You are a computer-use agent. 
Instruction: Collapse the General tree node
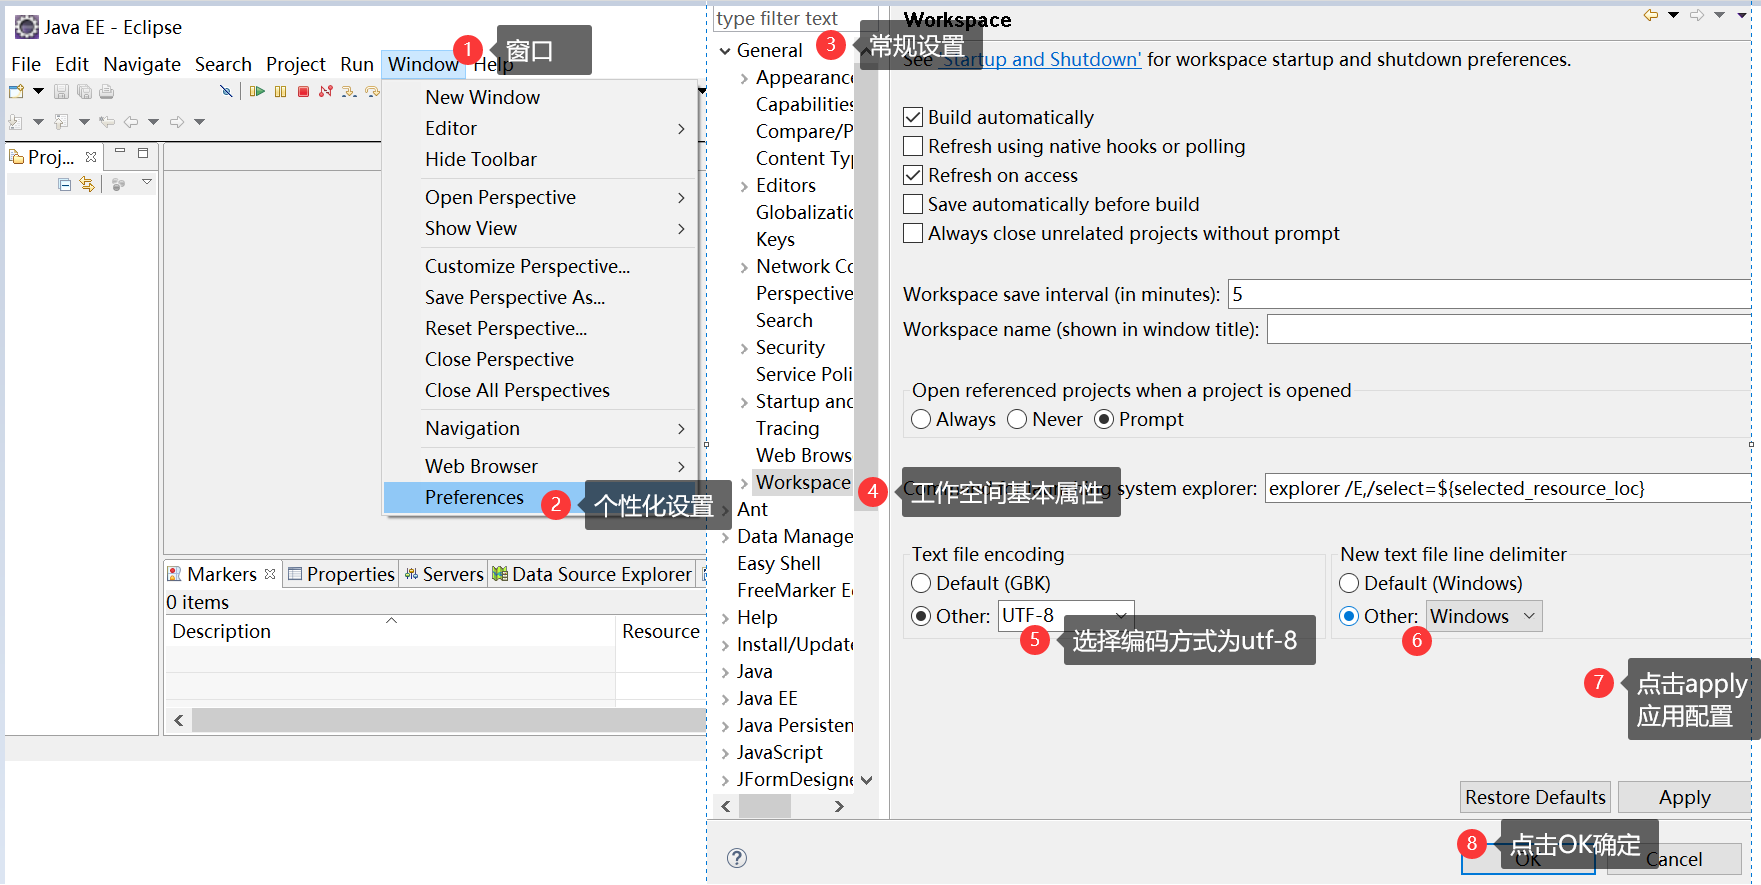pos(725,51)
